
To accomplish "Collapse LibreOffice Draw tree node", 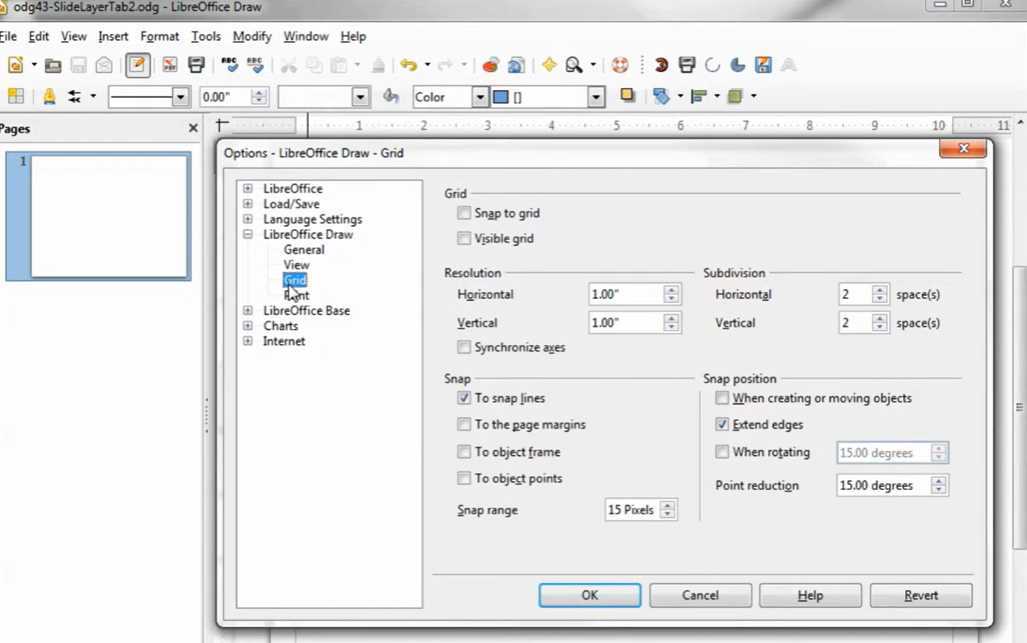I will pyautogui.click(x=248, y=234).
